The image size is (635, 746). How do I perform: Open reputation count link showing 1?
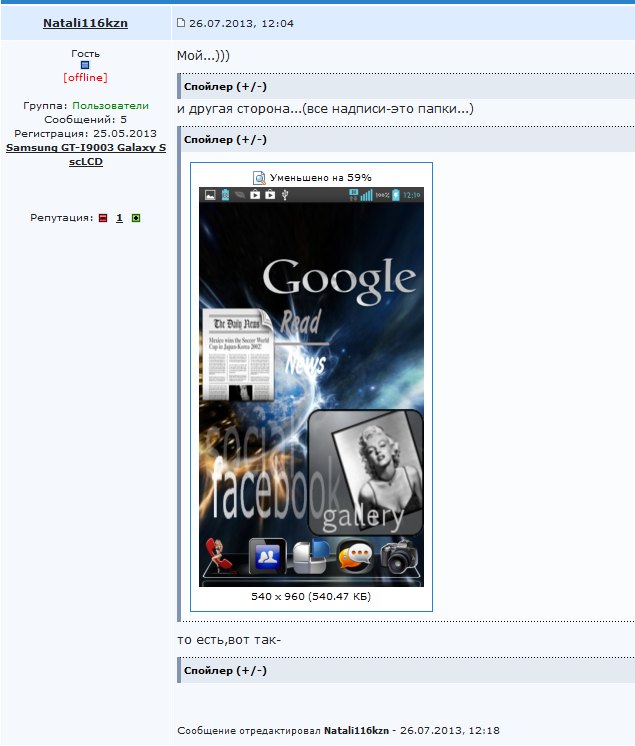119,217
